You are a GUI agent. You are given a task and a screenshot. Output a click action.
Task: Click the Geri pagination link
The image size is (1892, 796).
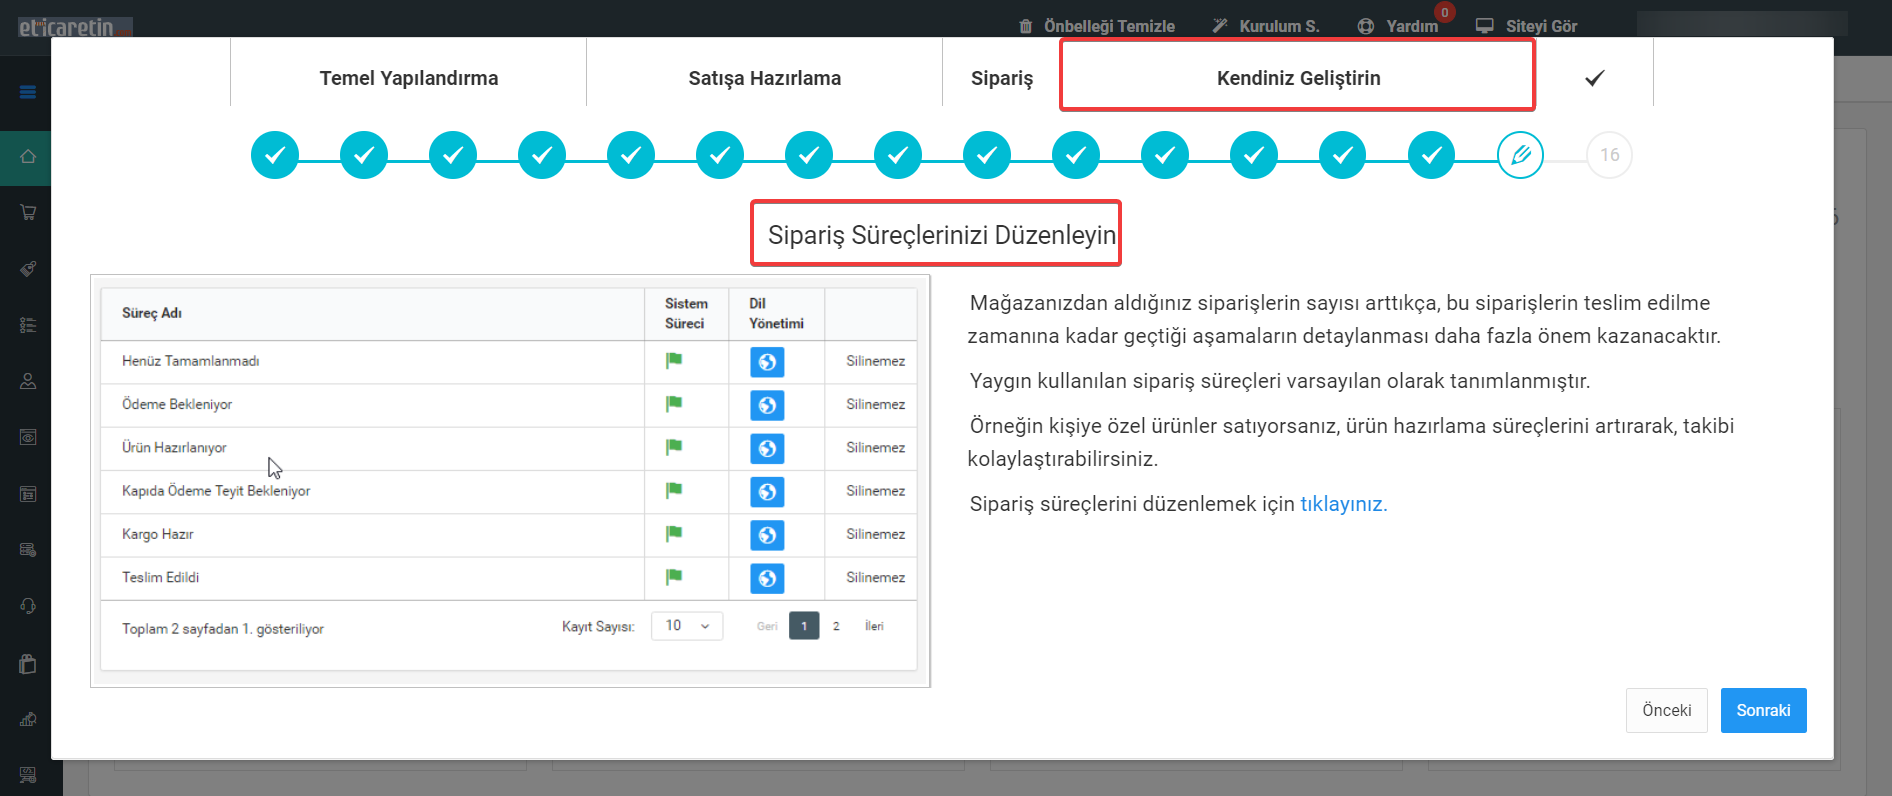767,626
